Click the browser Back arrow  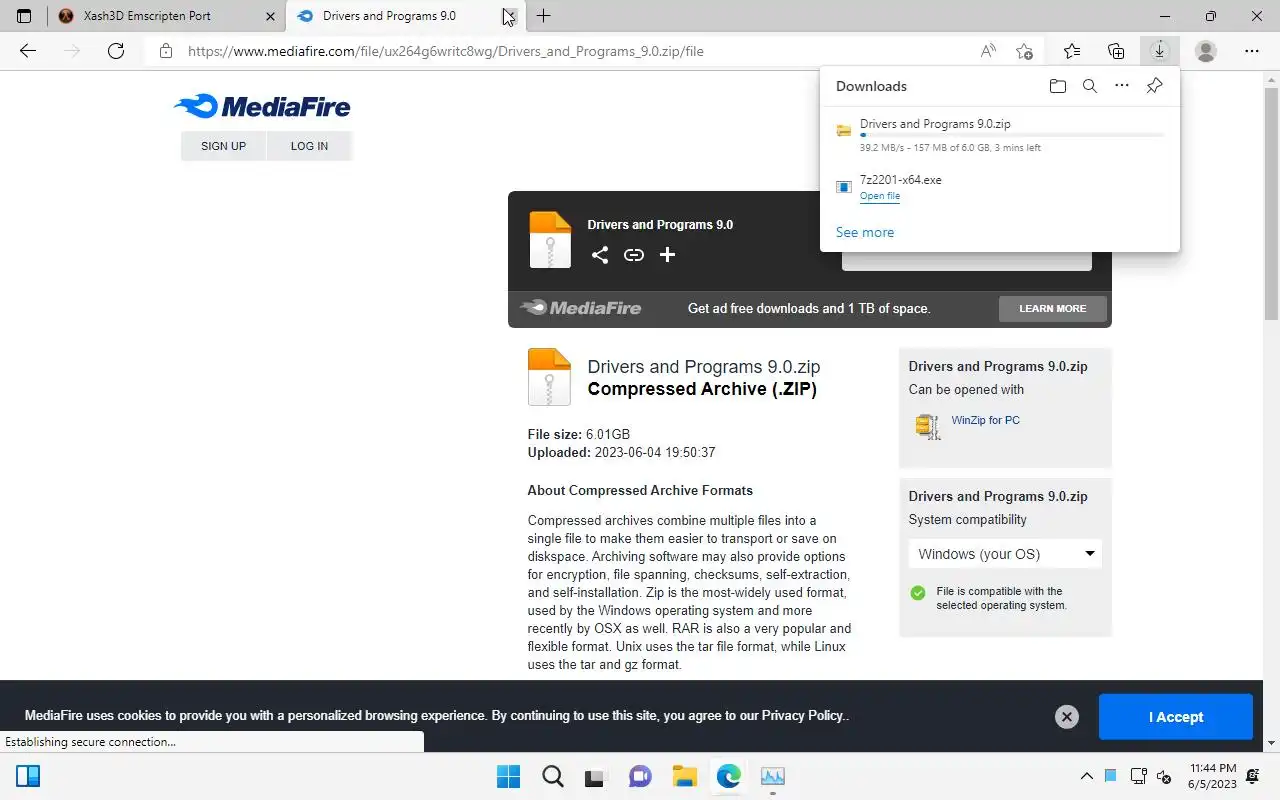point(28,51)
